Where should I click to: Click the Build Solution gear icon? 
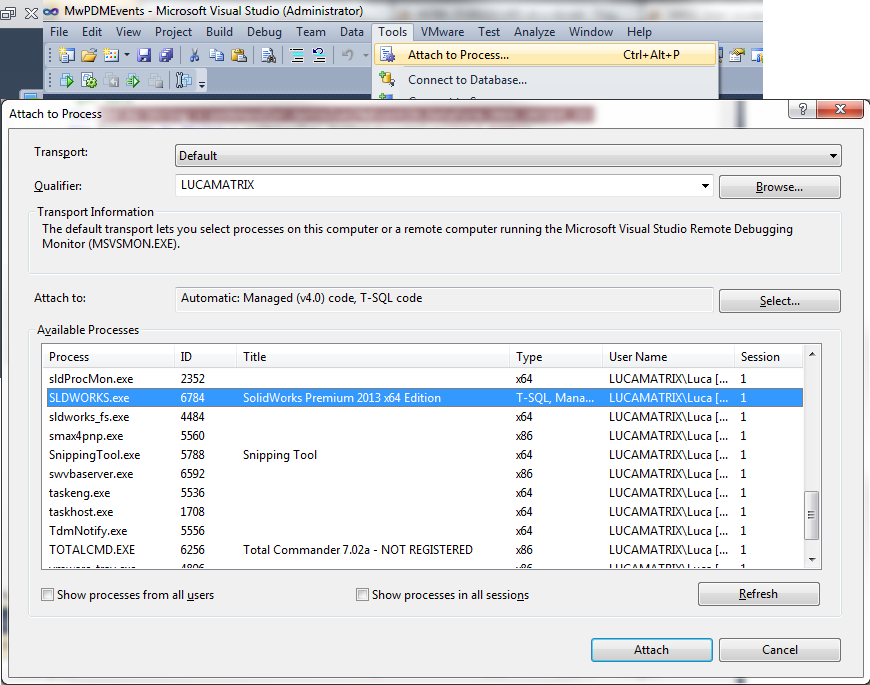89,81
